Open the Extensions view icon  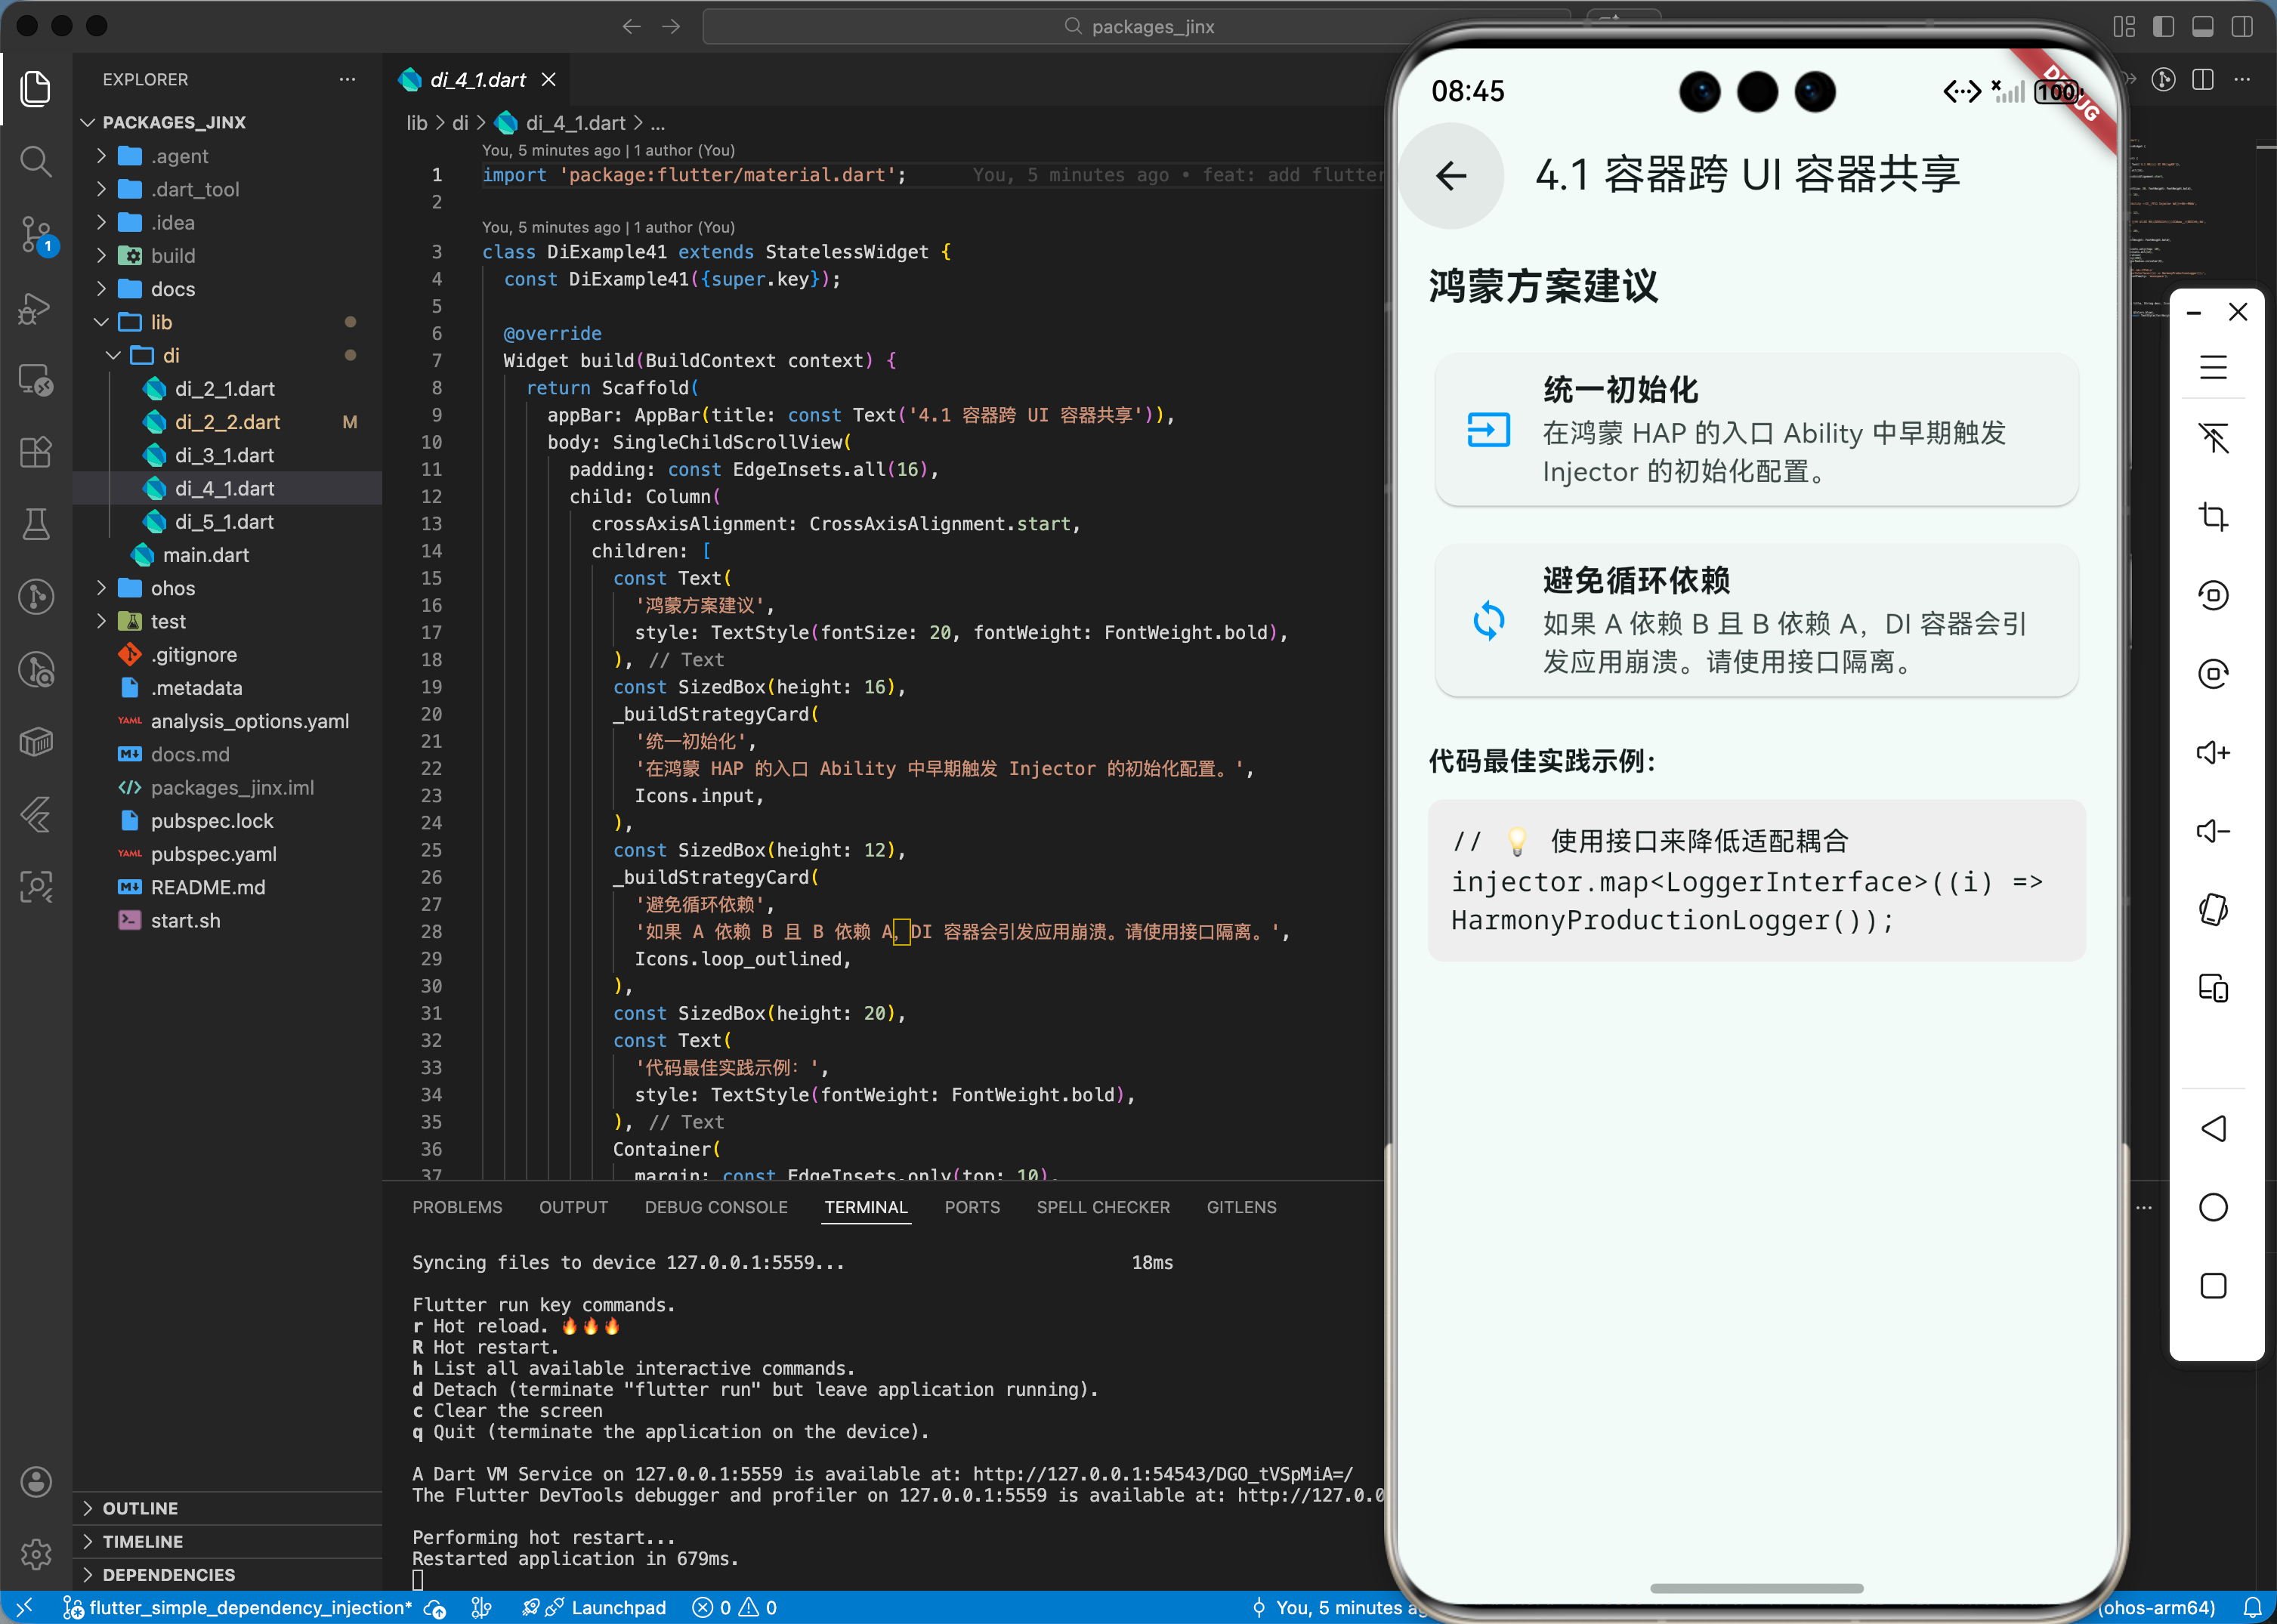click(36, 452)
